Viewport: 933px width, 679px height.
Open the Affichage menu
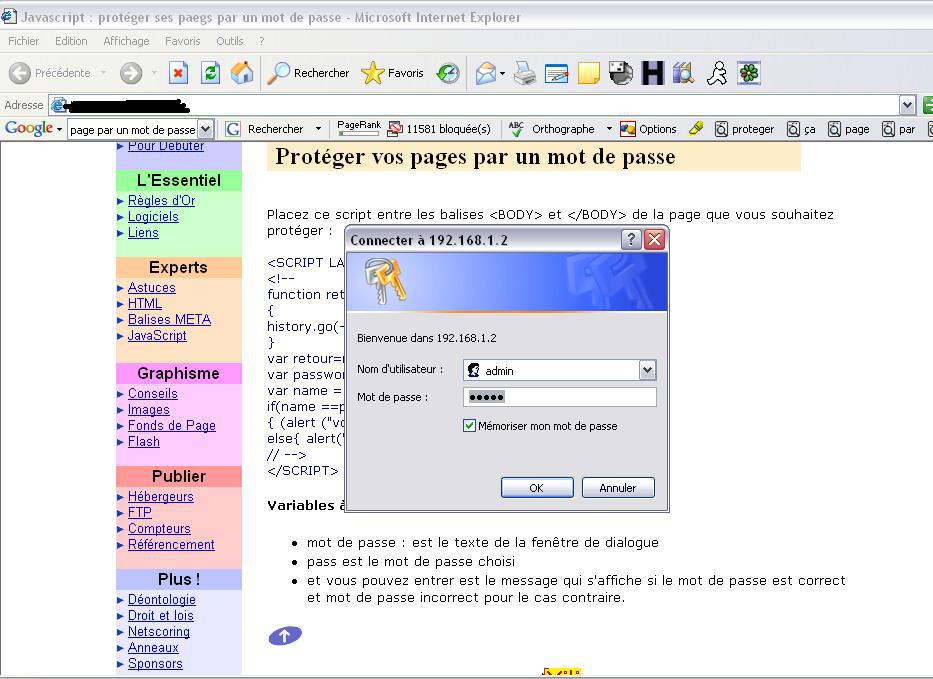[x=126, y=41]
